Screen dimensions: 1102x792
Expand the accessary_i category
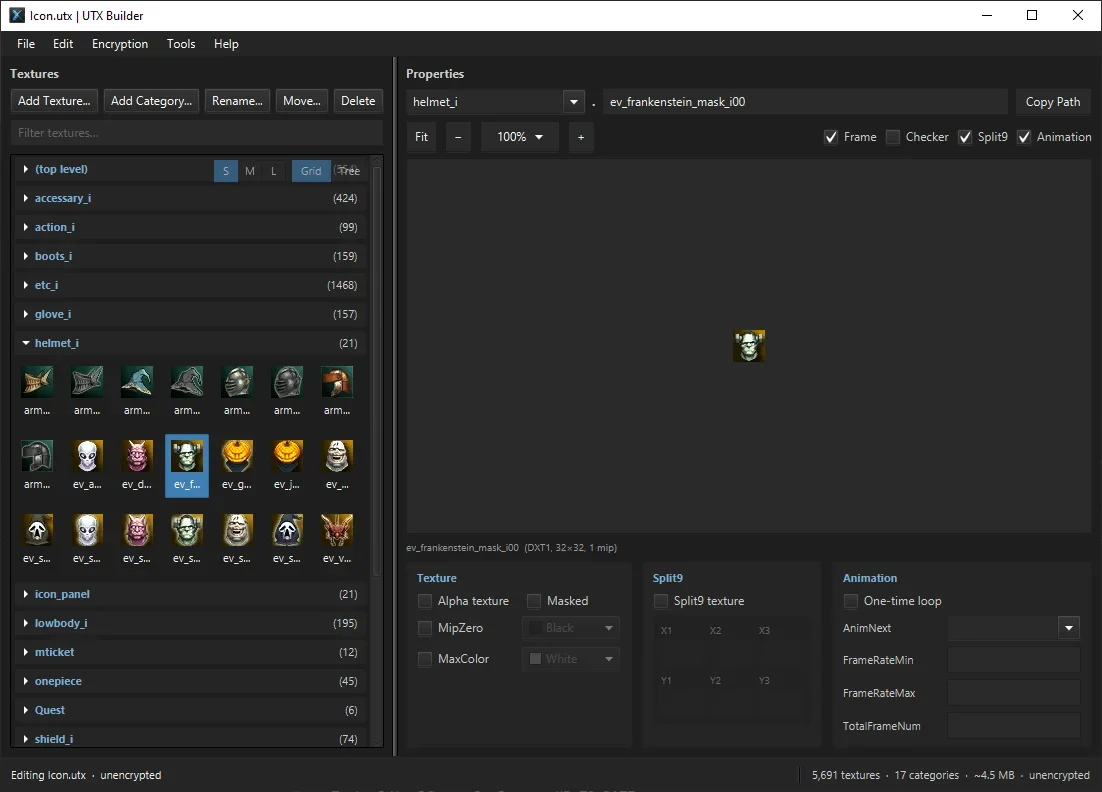pos(26,198)
